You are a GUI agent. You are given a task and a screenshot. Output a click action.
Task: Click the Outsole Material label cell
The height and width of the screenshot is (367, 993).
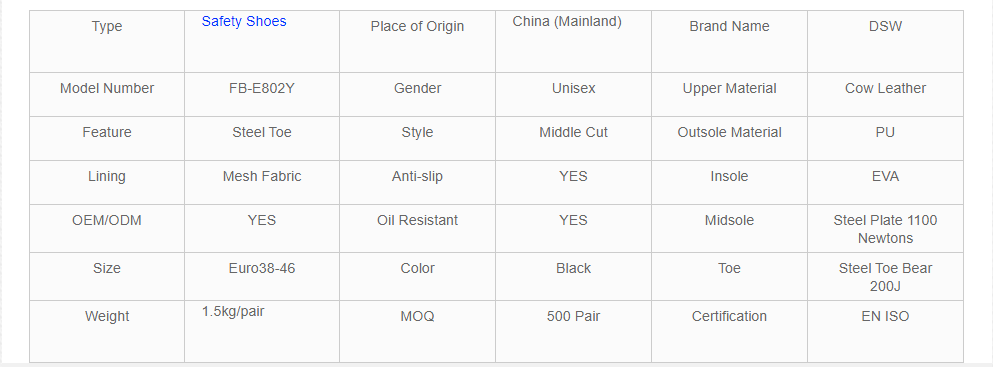coord(730,139)
